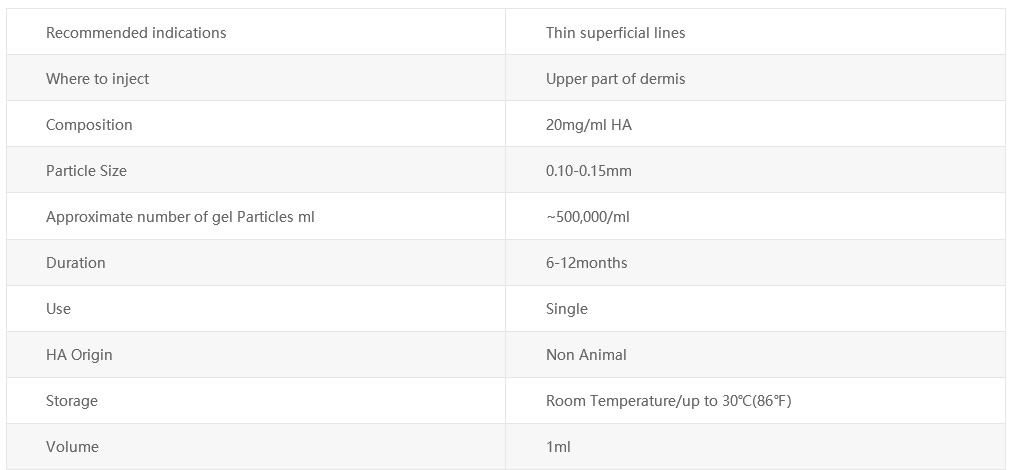Click the 'Where to inject' row label
Image resolution: width=1010 pixels, height=470 pixels.
tap(97, 79)
